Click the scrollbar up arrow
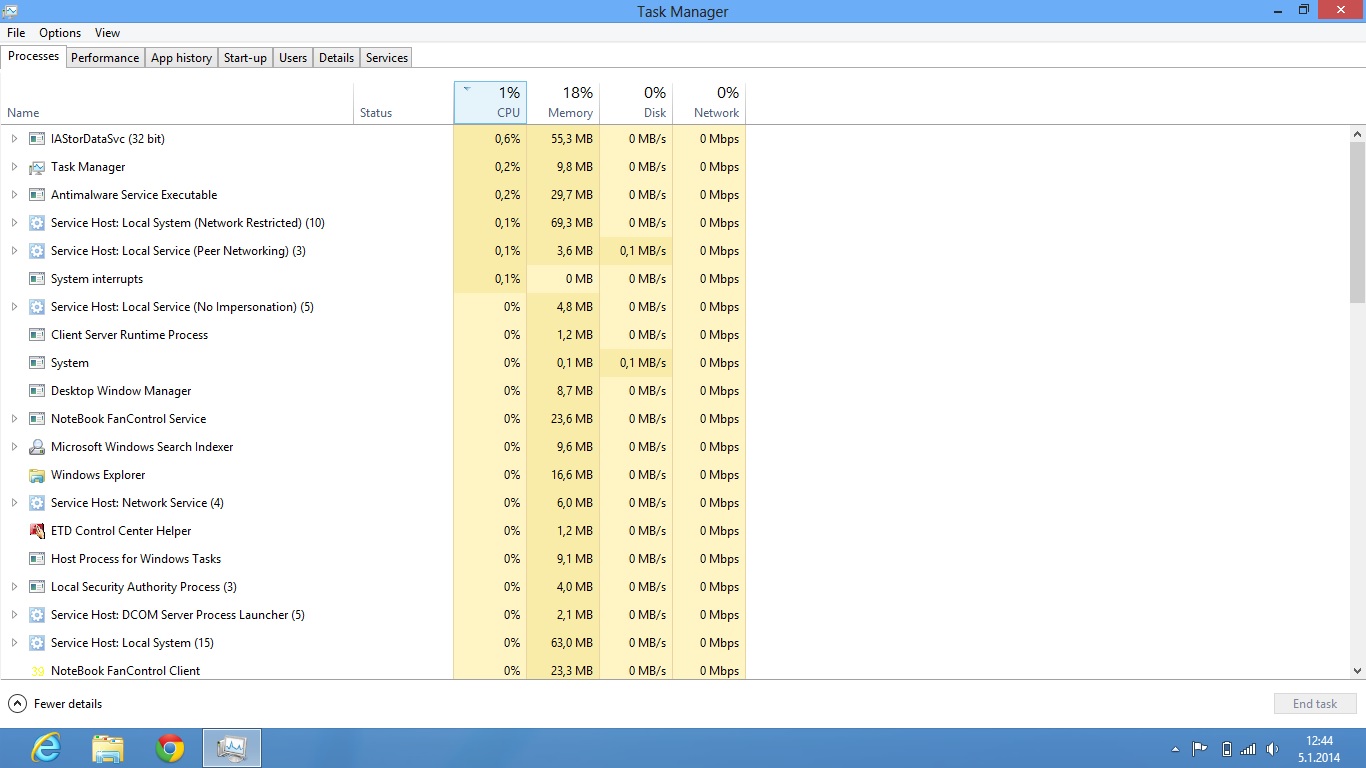The image size is (1366, 768). pos(1357,134)
